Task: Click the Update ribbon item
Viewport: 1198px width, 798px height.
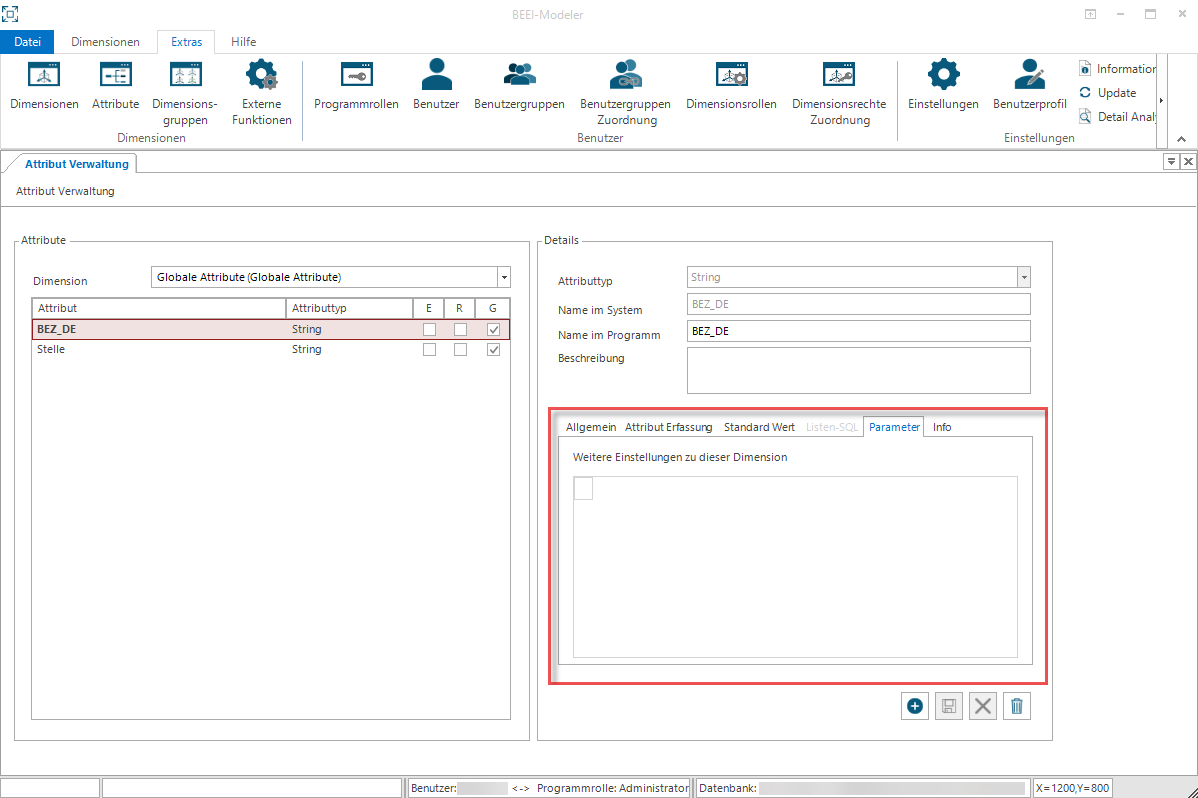Action: coord(1108,92)
